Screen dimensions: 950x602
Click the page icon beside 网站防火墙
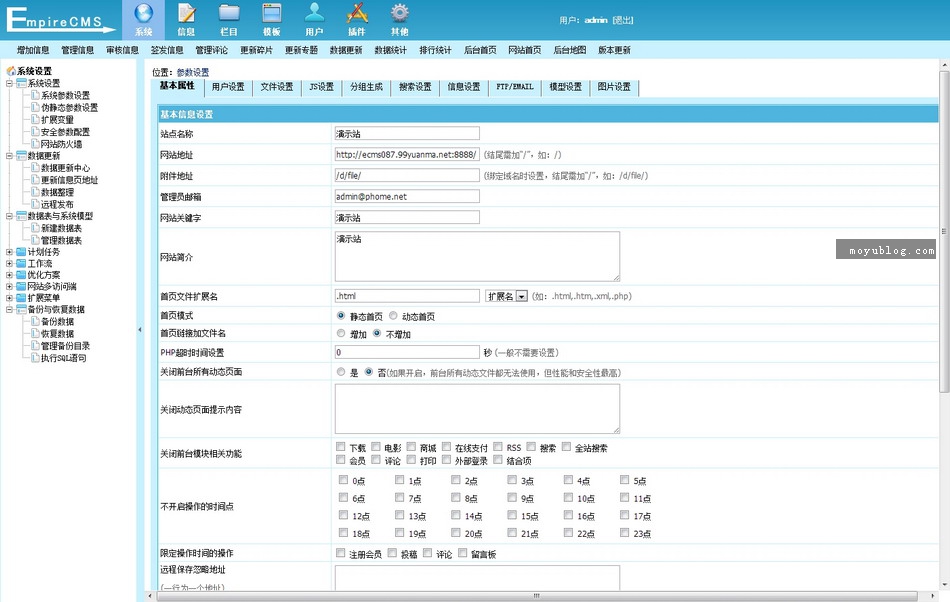tap(35, 144)
